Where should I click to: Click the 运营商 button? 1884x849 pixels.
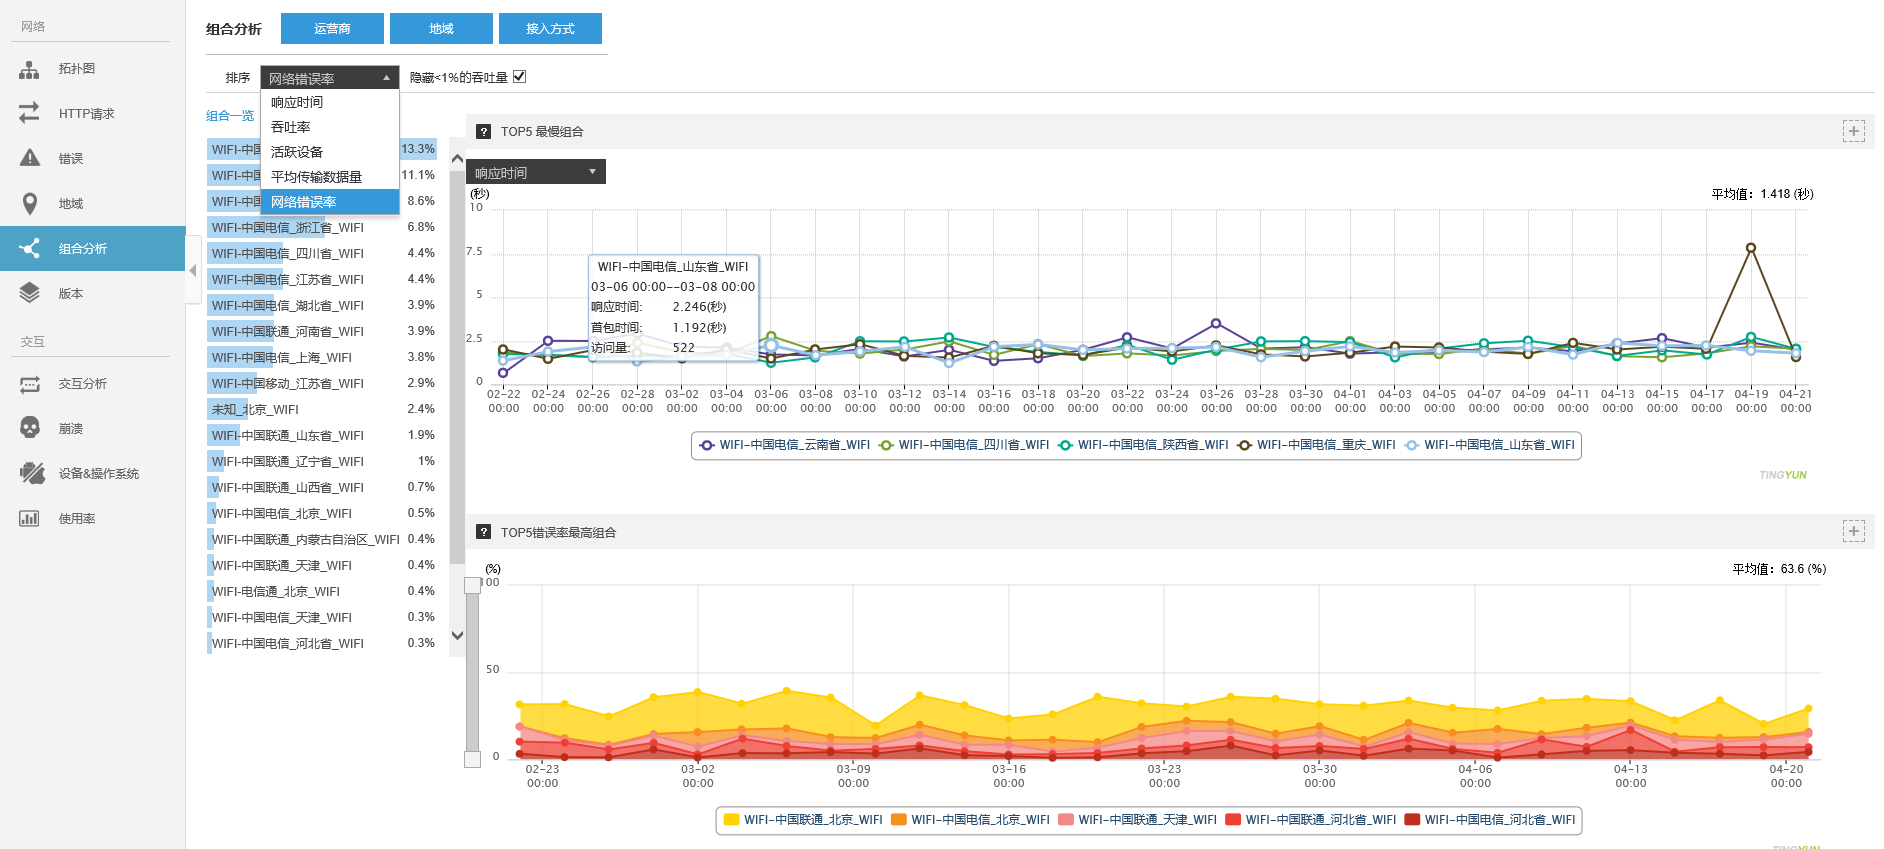332,29
